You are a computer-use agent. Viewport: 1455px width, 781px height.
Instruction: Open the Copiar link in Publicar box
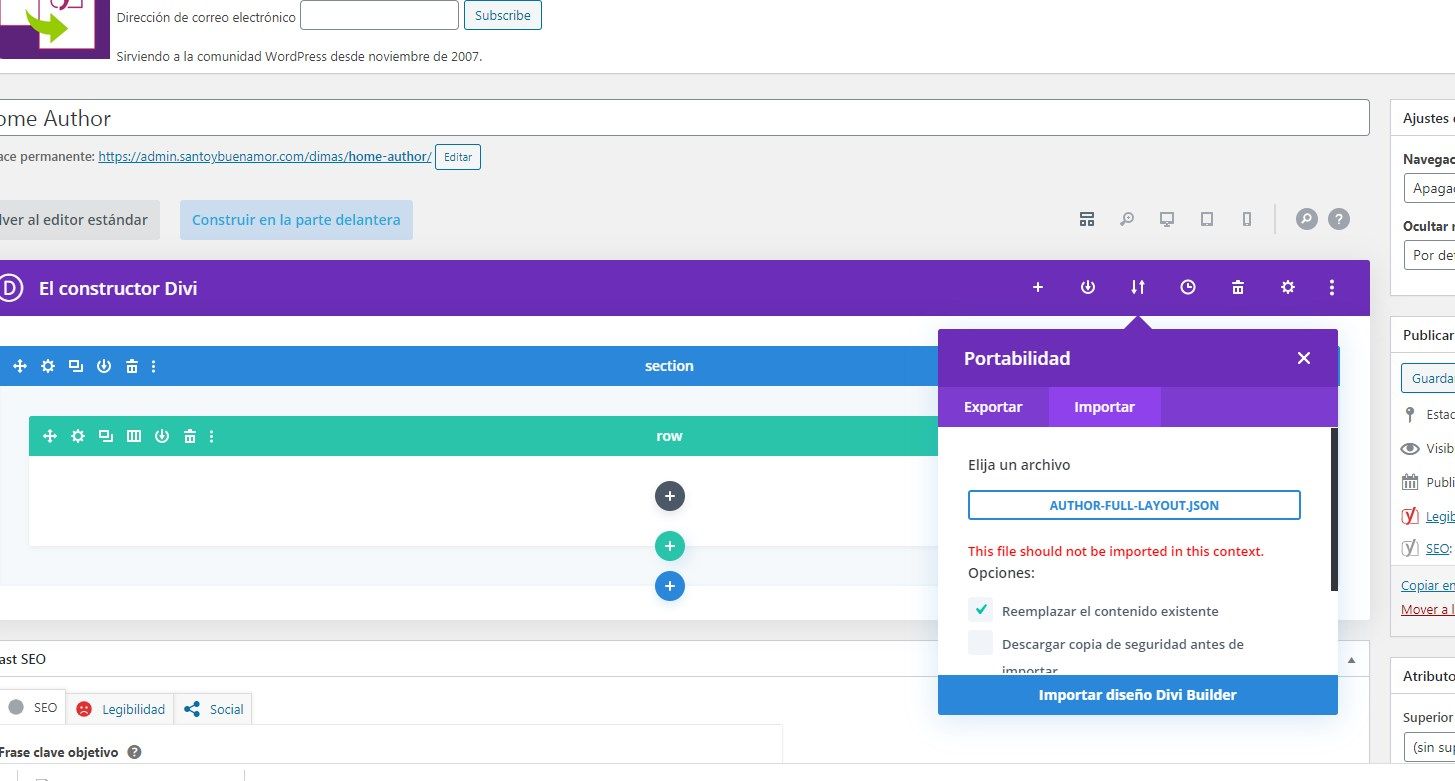(1428, 585)
